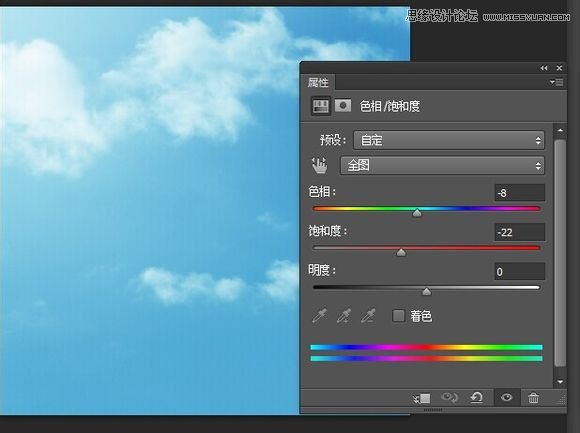The width and height of the screenshot is (580, 433).
Task: Click the lightness value field showing 0
Action: (x=519, y=272)
